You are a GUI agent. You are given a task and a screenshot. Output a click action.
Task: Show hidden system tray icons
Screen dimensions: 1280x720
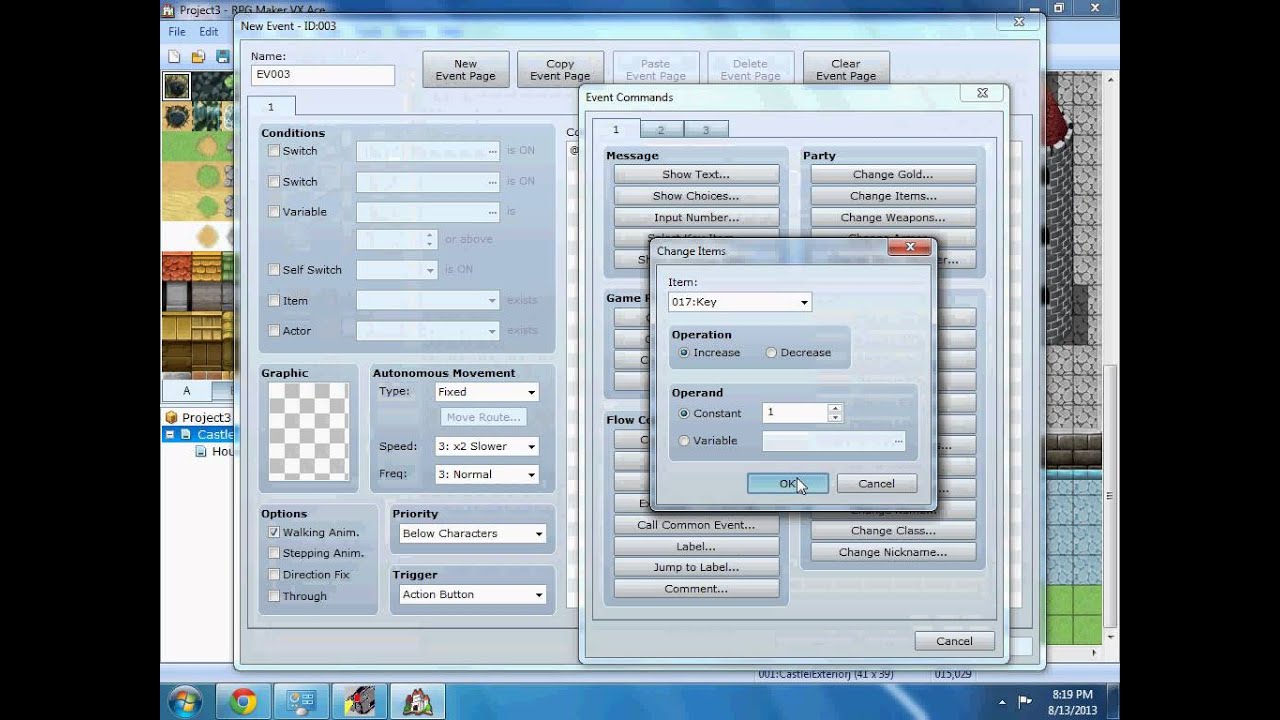coord(1002,702)
